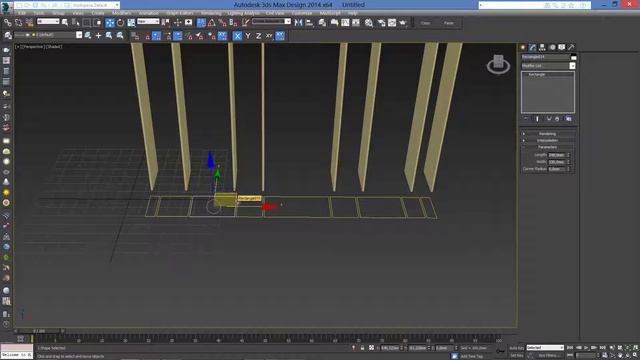Restrict to Y axis constraint
Viewport: 640px width, 360px height.
coord(248,36)
